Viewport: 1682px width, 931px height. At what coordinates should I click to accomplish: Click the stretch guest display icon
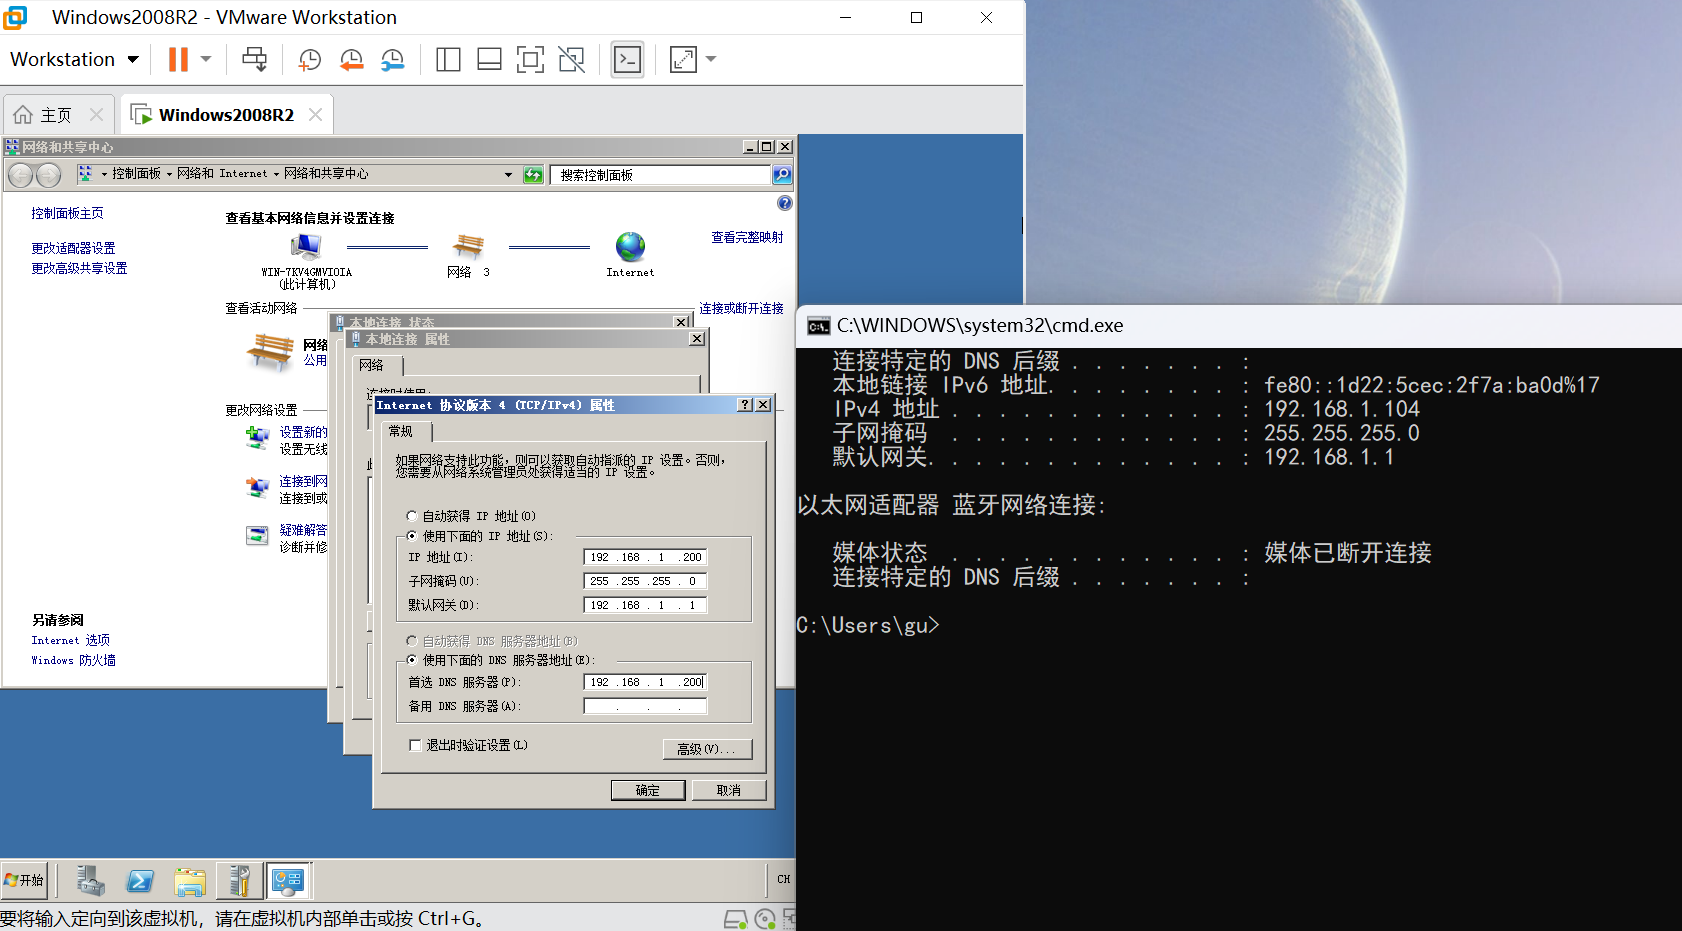click(683, 60)
